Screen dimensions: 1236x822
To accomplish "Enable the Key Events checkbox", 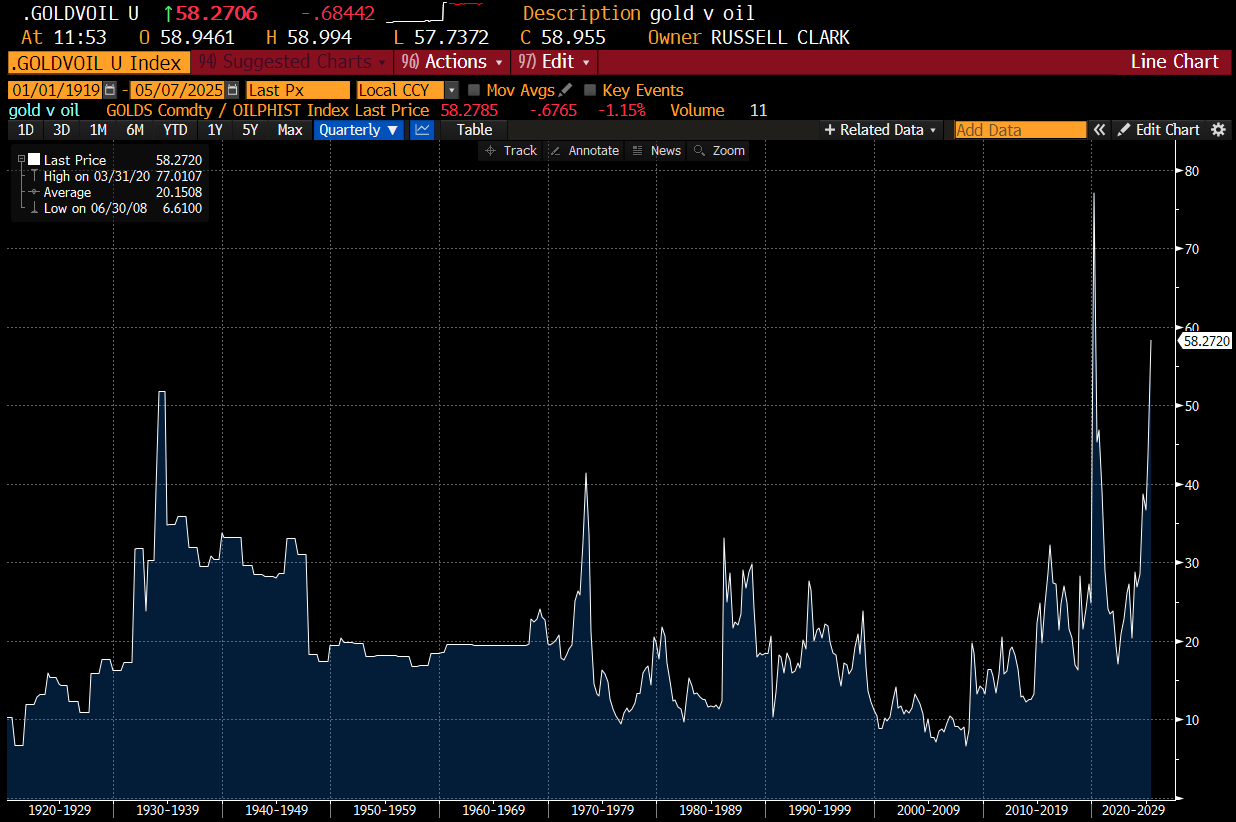I will (x=590, y=90).
